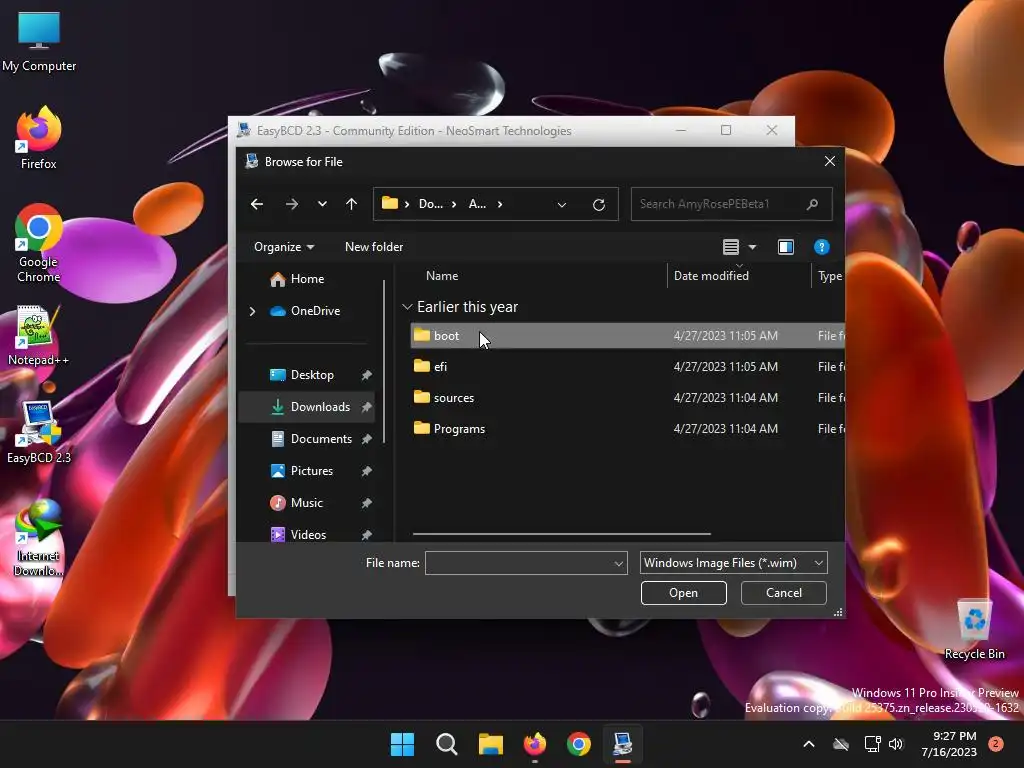Close the Browse for File dialog
The width and height of the screenshot is (1024, 768).
pos(829,161)
